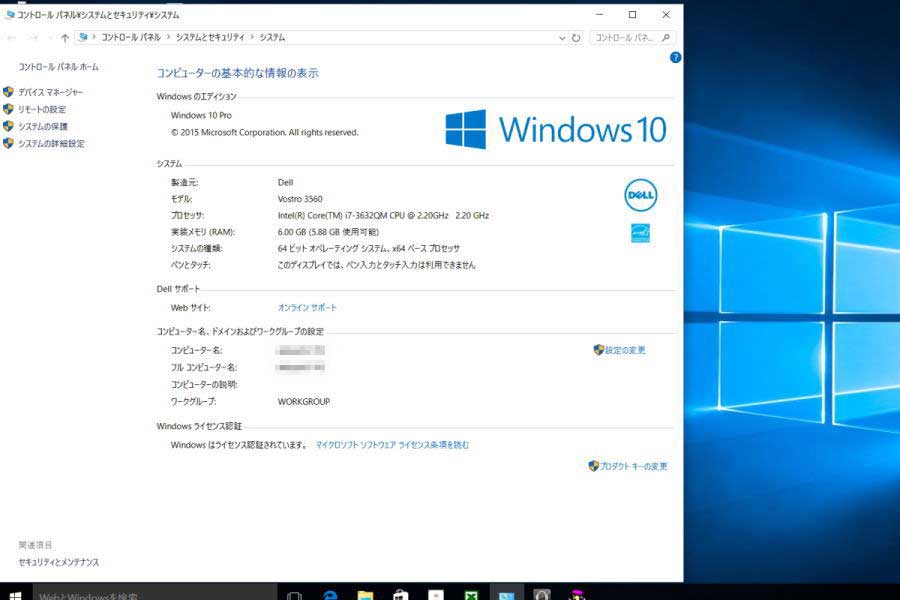This screenshot has width=900, height=600.
Task: Expand chevron after コントロール パネル breadcrumb
Action: tap(169, 37)
